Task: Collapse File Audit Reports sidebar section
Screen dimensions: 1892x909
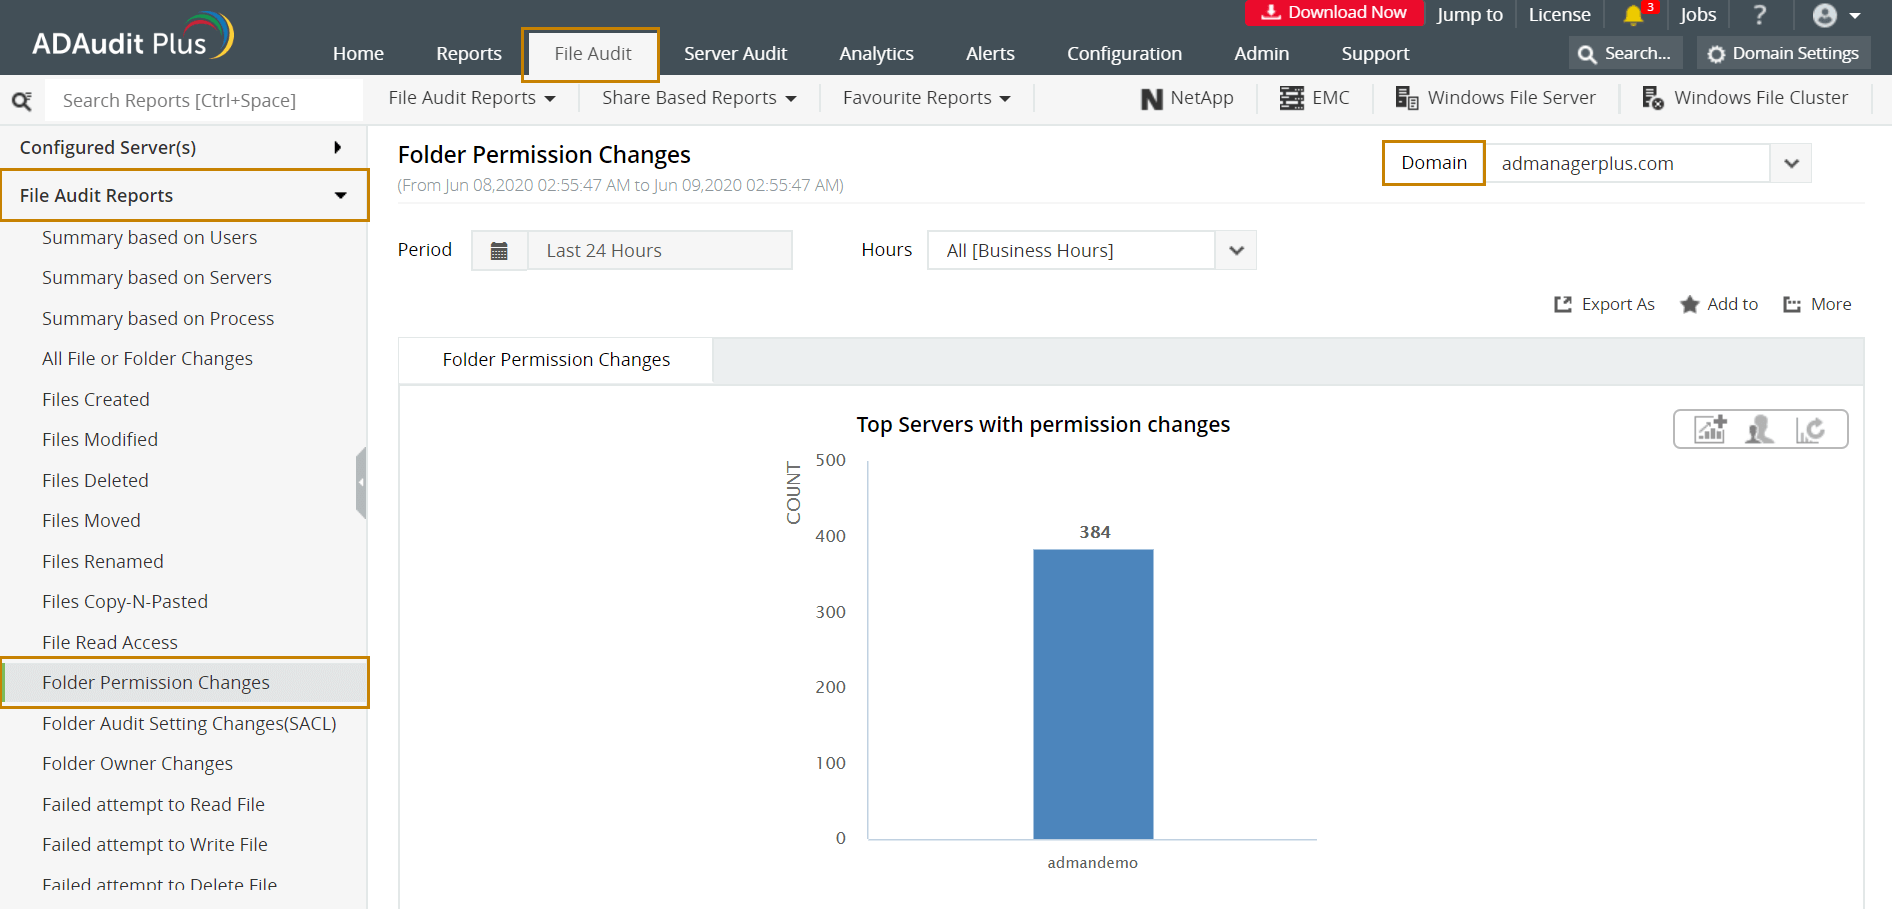Action: point(184,195)
